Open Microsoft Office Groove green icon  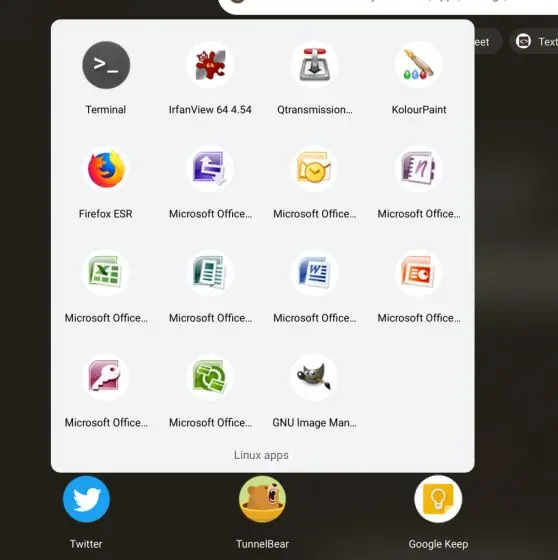(x=210, y=377)
